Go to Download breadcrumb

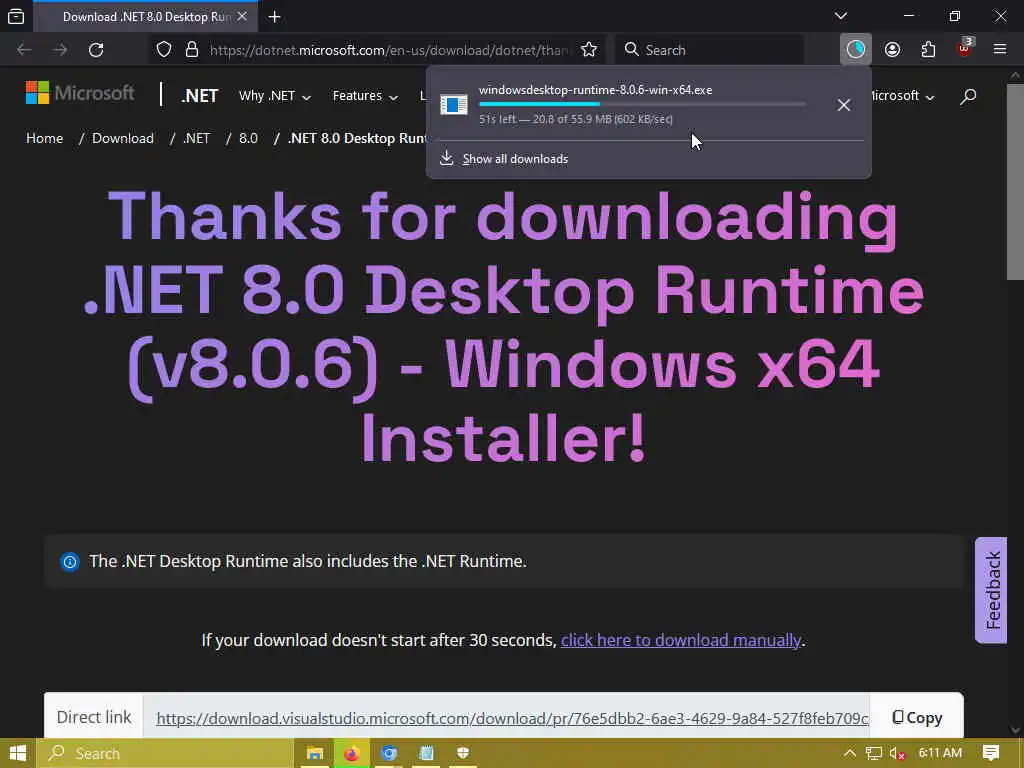[123, 138]
